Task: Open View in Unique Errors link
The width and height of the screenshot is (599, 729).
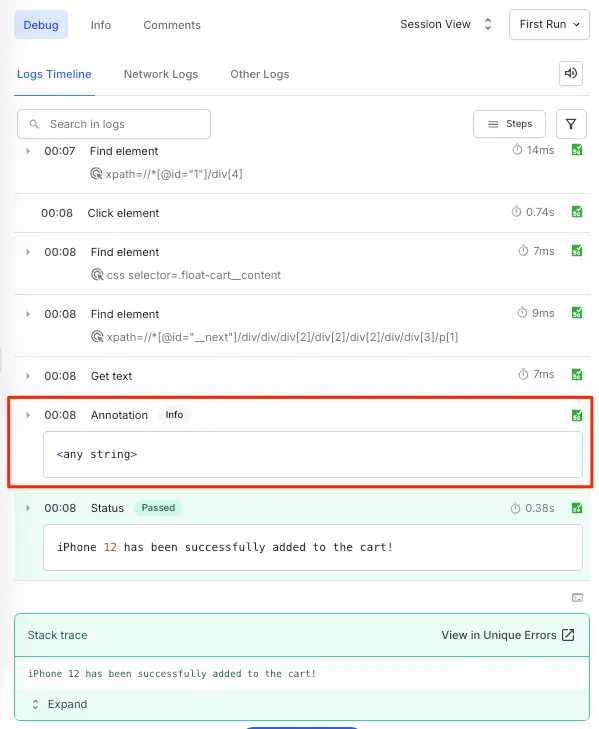Action: click(x=499, y=635)
